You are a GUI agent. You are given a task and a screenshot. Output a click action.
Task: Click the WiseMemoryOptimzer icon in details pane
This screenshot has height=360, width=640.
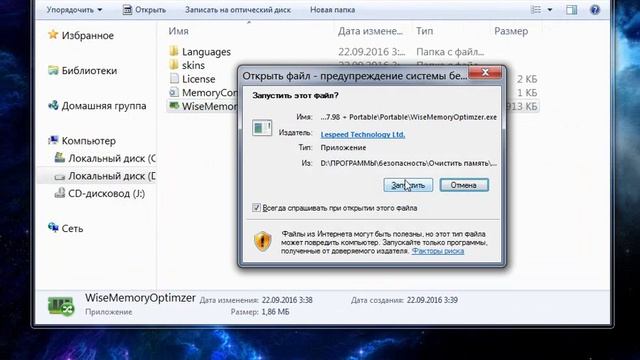61,306
